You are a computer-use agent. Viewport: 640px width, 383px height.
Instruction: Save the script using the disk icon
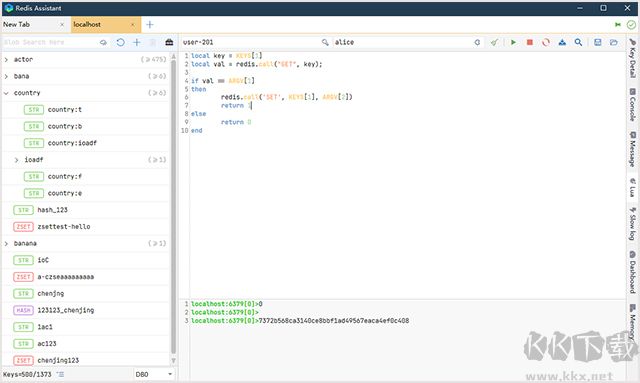point(598,42)
